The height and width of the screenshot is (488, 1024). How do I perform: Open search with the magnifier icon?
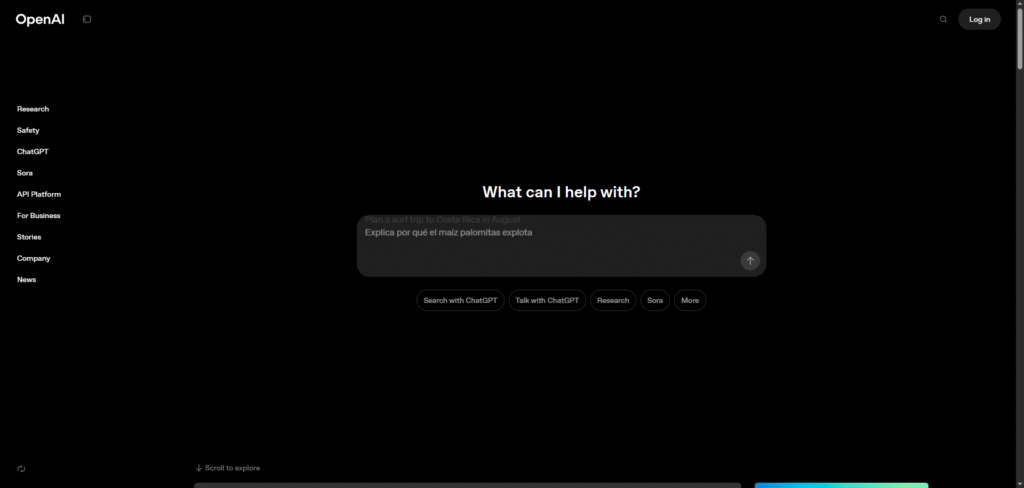tap(943, 19)
